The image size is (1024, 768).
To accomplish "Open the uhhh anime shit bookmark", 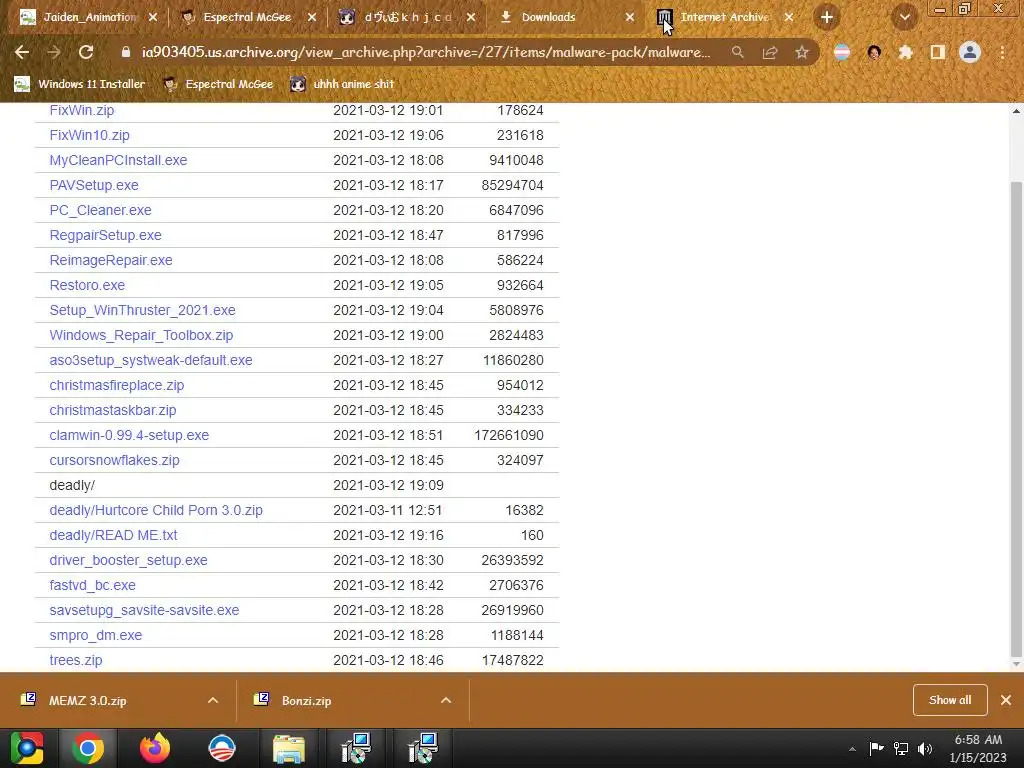I will coord(342,84).
